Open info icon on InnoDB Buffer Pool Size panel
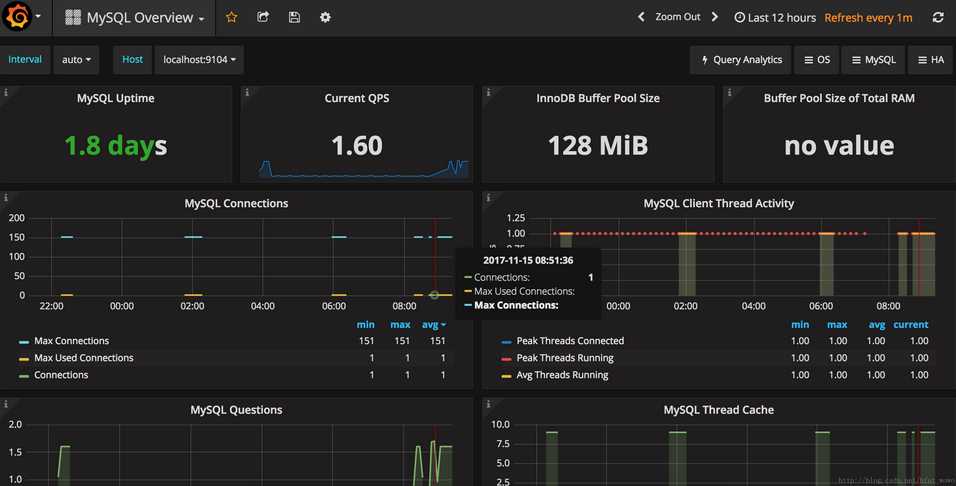 488,93
